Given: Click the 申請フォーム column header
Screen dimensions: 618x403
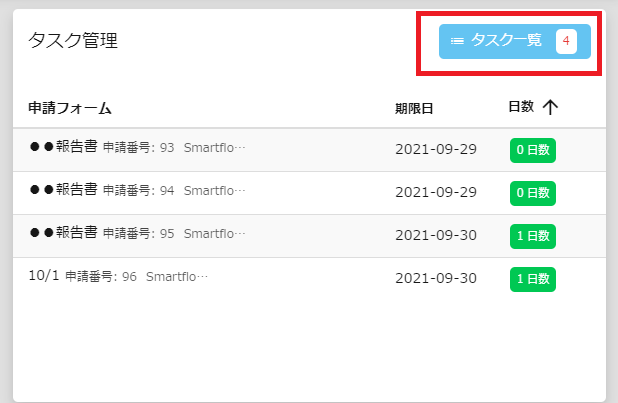Looking at the screenshot, I should pos(70,108).
